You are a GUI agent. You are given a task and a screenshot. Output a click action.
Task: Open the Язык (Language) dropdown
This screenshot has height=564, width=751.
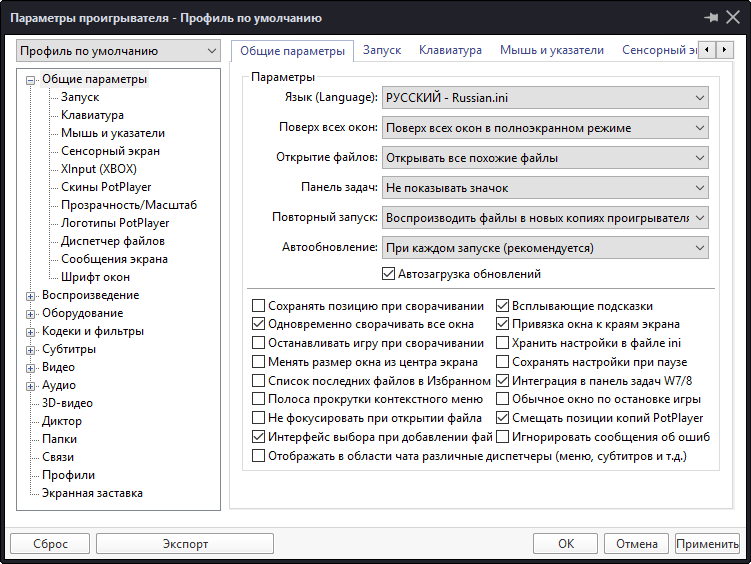(x=545, y=98)
